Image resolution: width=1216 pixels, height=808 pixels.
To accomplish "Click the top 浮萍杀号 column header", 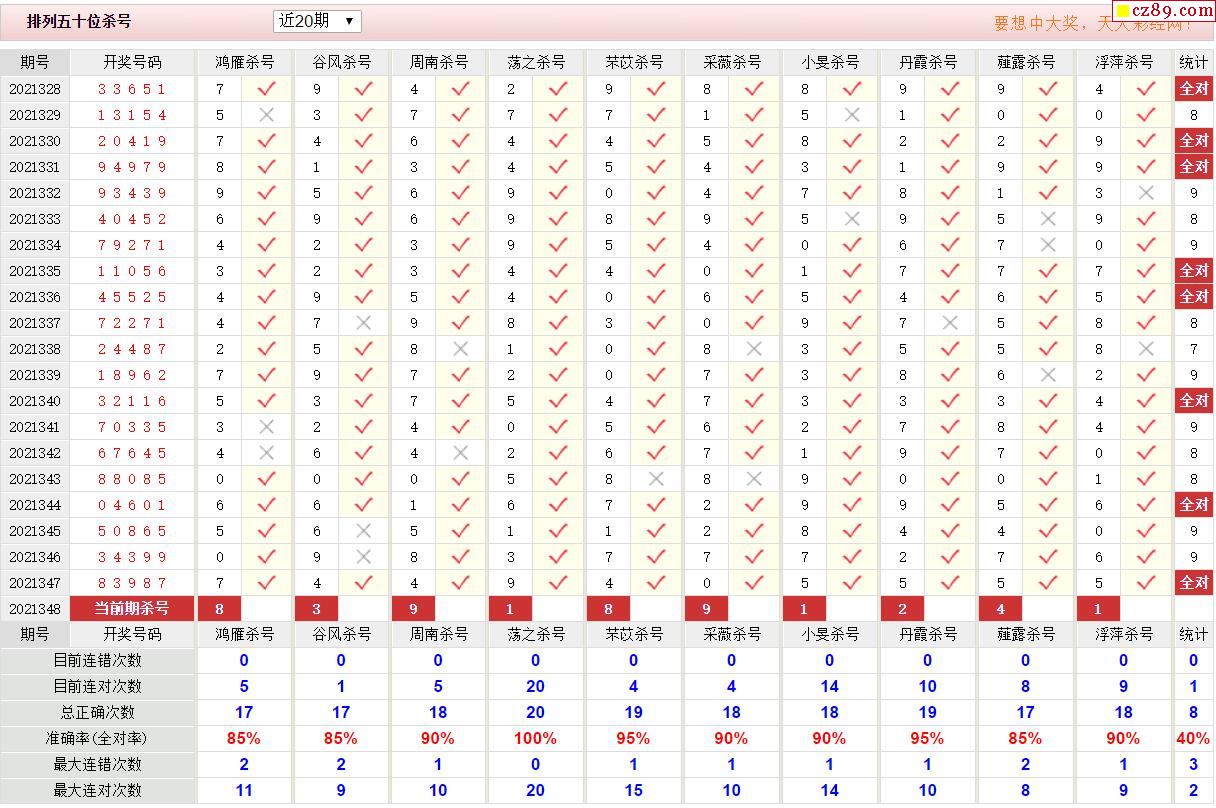I will (1124, 62).
